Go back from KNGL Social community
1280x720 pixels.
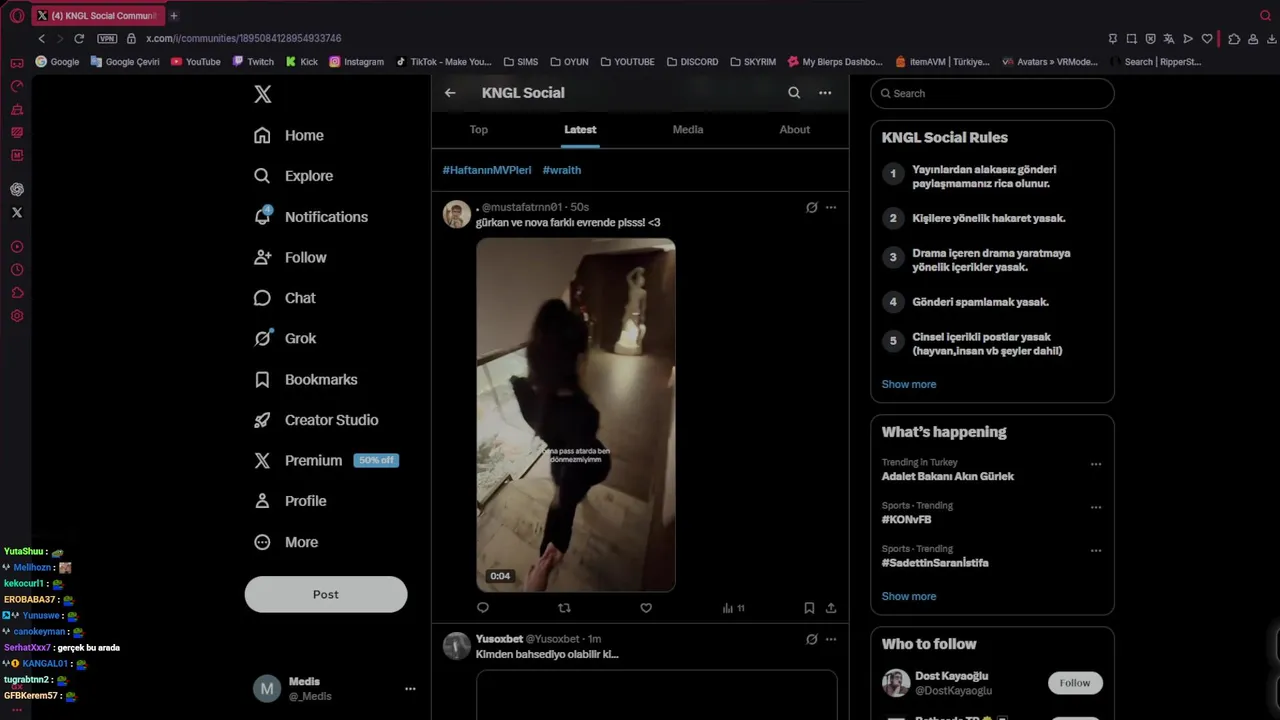pyautogui.click(x=450, y=93)
